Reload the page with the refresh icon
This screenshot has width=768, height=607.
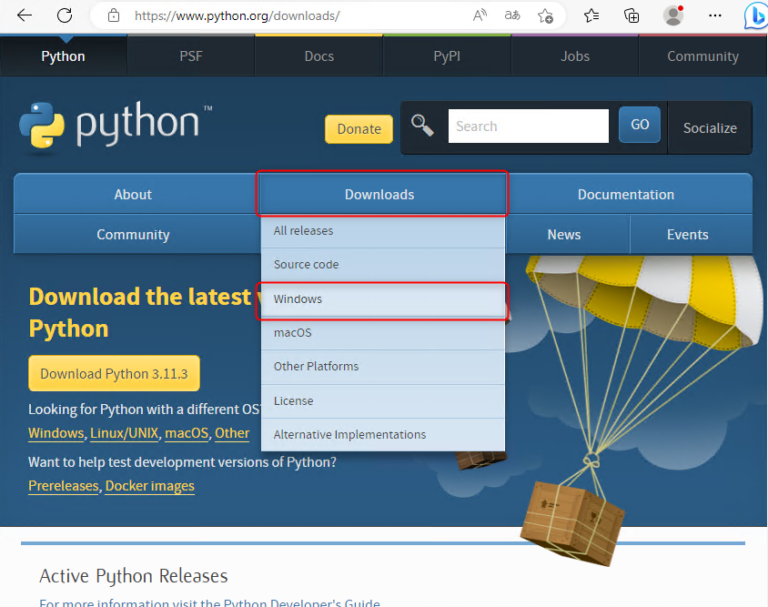(x=64, y=15)
